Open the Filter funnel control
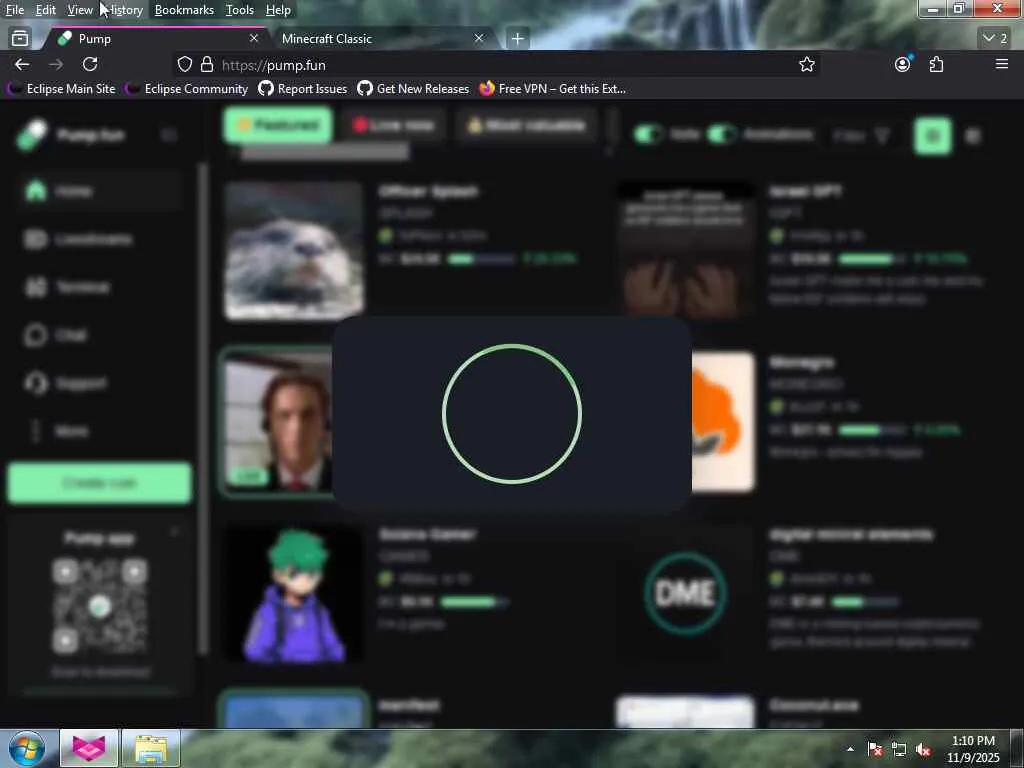The width and height of the screenshot is (1024, 768). pyautogui.click(x=861, y=136)
